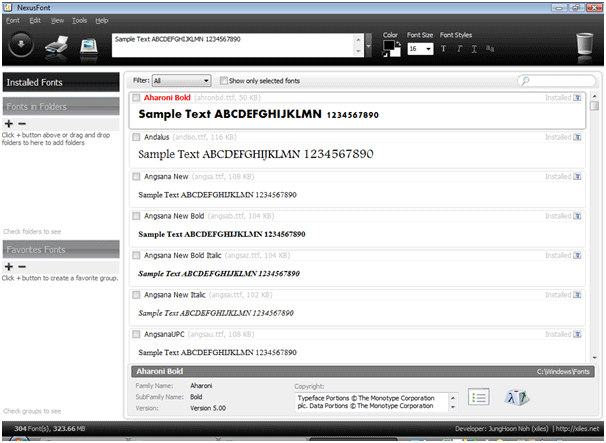Open the Filter dropdown set to All
Image resolution: width=606 pixels, height=443 pixels.
181,80
